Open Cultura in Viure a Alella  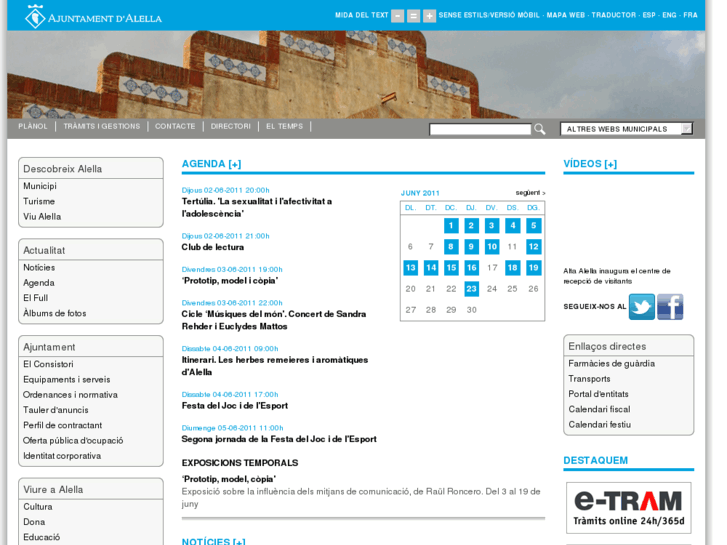point(38,507)
